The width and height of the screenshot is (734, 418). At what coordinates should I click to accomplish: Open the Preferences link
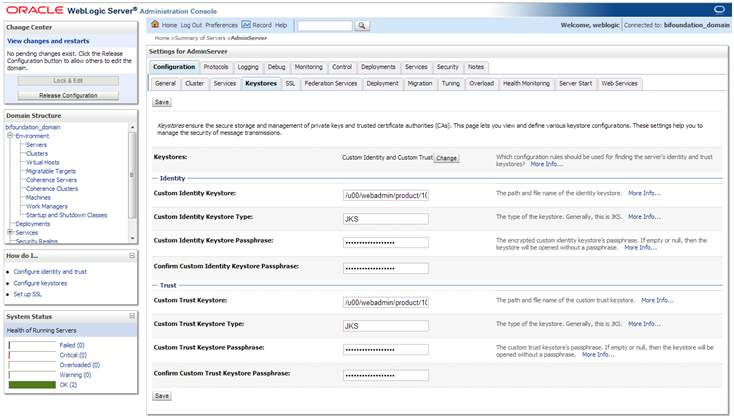tap(221, 25)
